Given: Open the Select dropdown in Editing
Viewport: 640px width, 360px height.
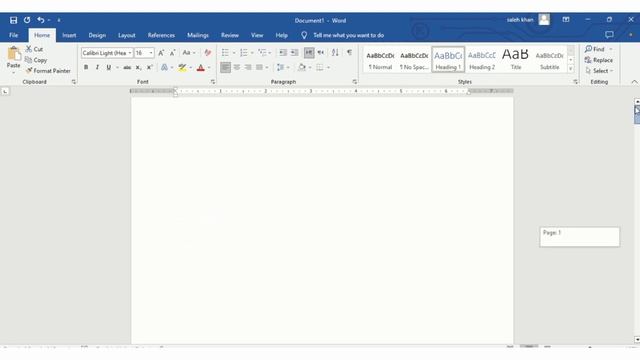Looking at the screenshot, I should point(599,71).
